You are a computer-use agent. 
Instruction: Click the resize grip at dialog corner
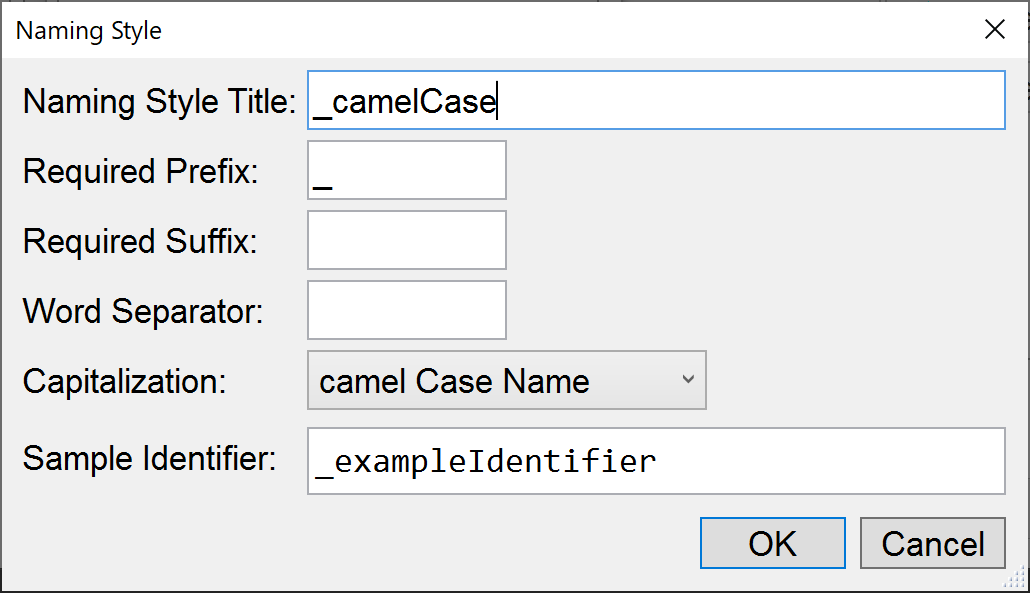[x=1016, y=578]
